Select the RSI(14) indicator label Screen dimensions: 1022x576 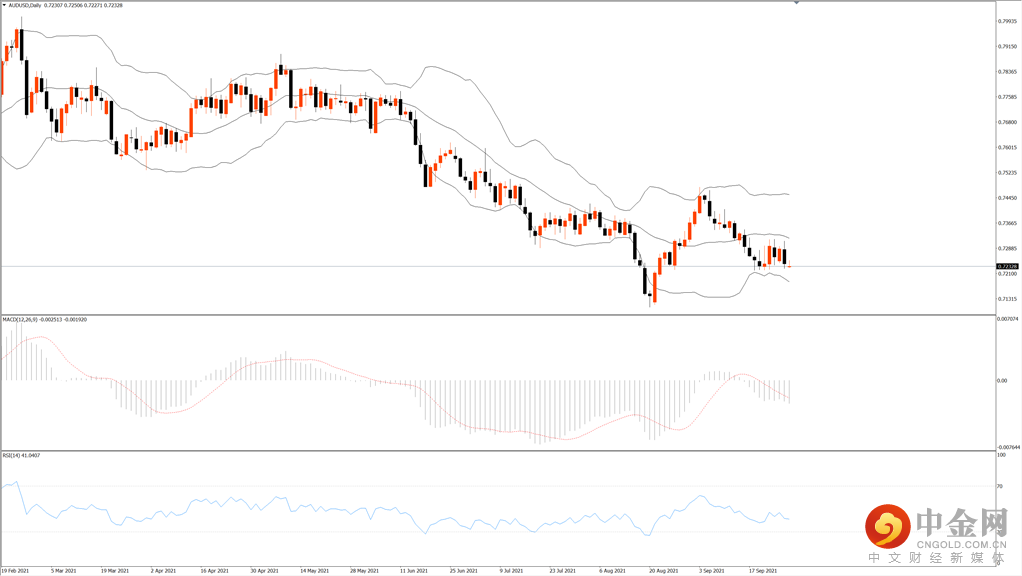point(12,455)
